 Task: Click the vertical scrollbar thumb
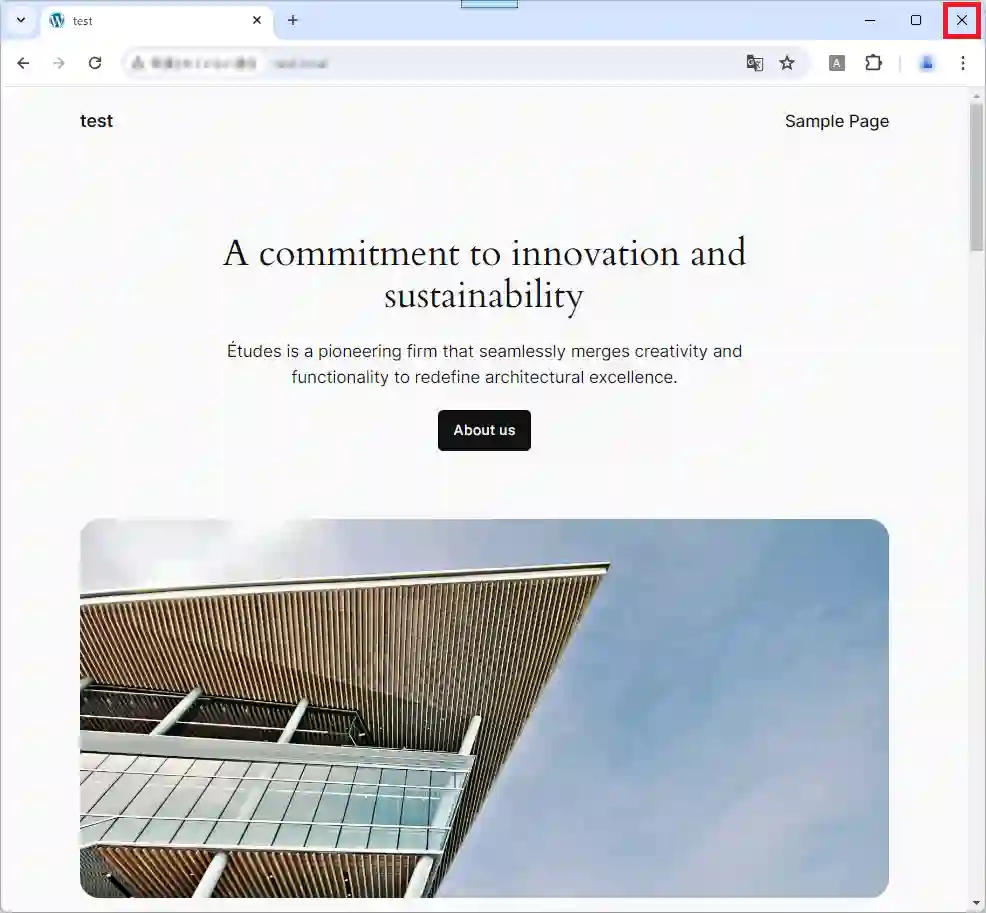pyautogui.click(x=977, y=177)
